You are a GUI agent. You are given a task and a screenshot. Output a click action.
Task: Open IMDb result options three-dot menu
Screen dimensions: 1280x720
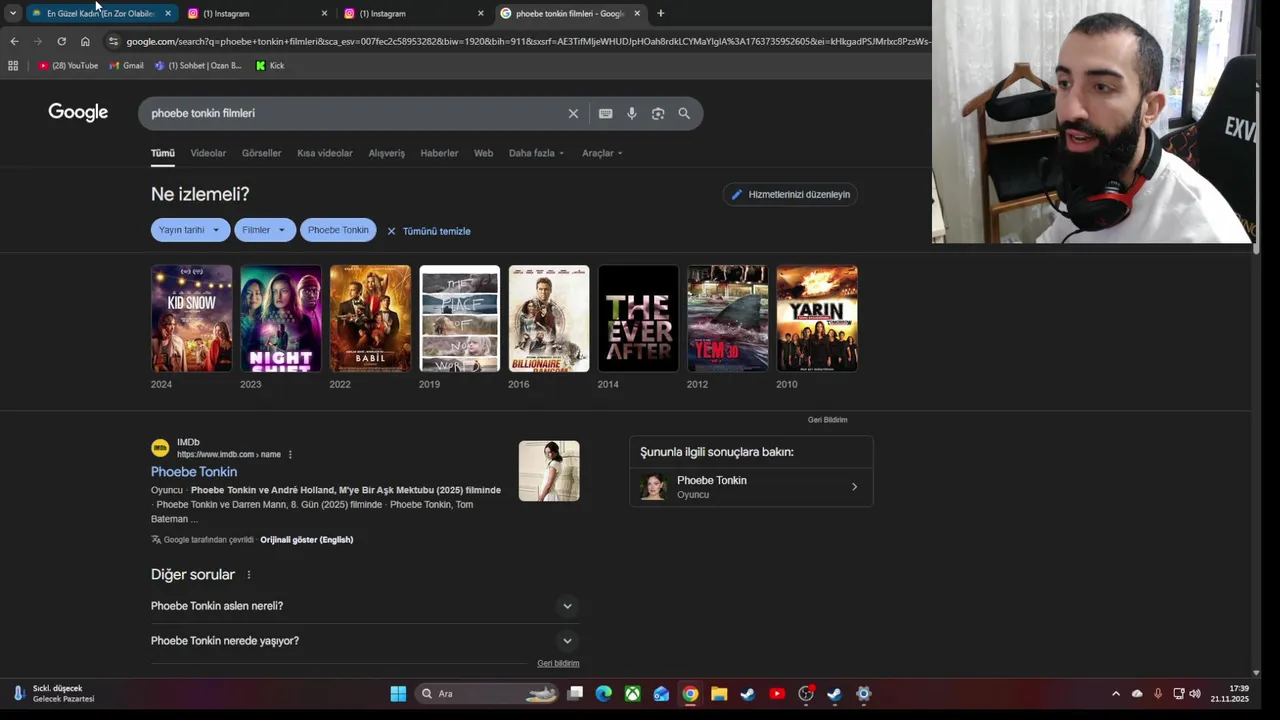click(290, 455)
